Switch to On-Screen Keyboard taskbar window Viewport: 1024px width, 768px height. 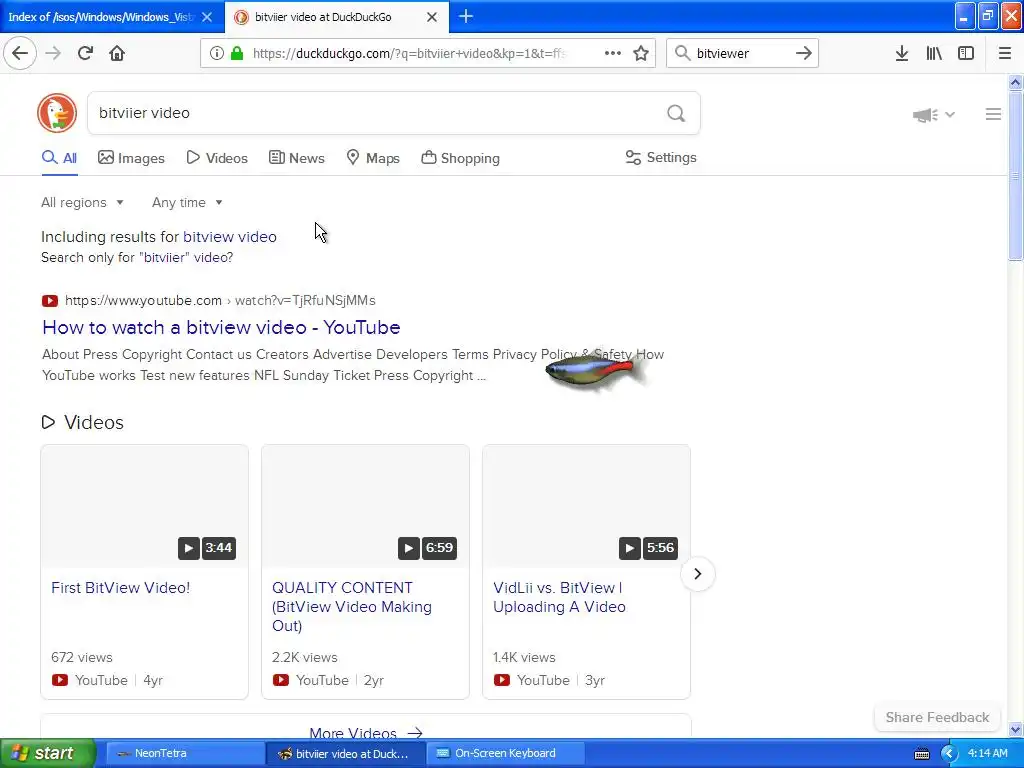click(x=505, y=754)
